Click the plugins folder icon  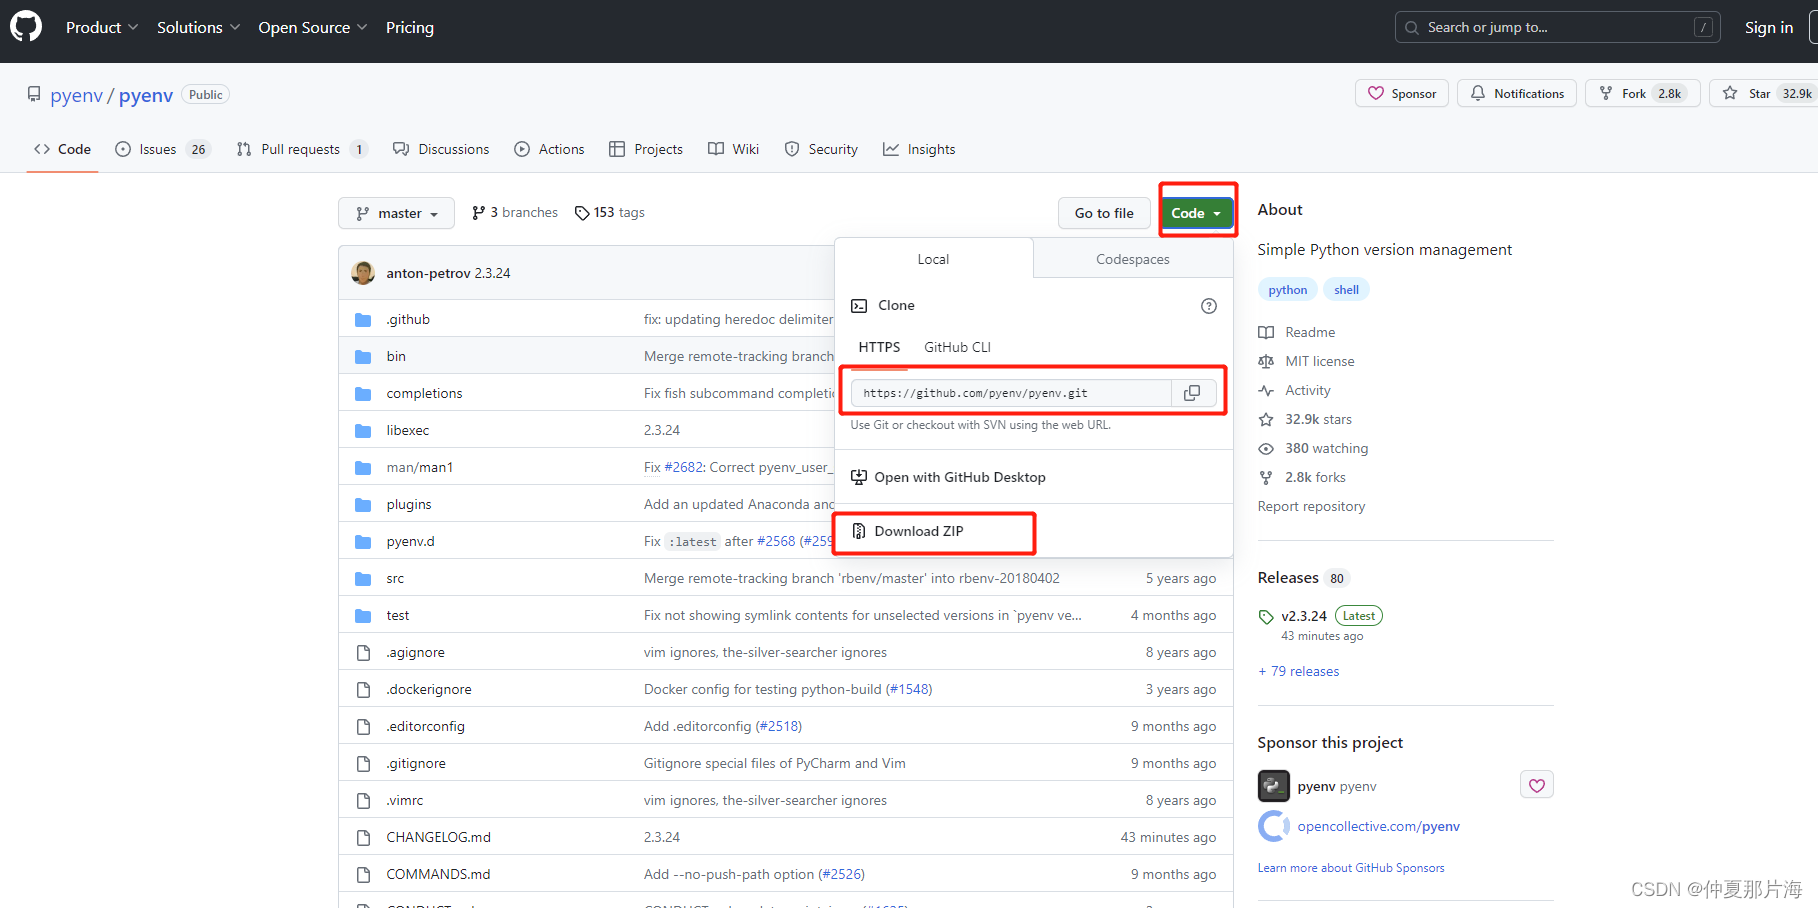click(363, 505)
